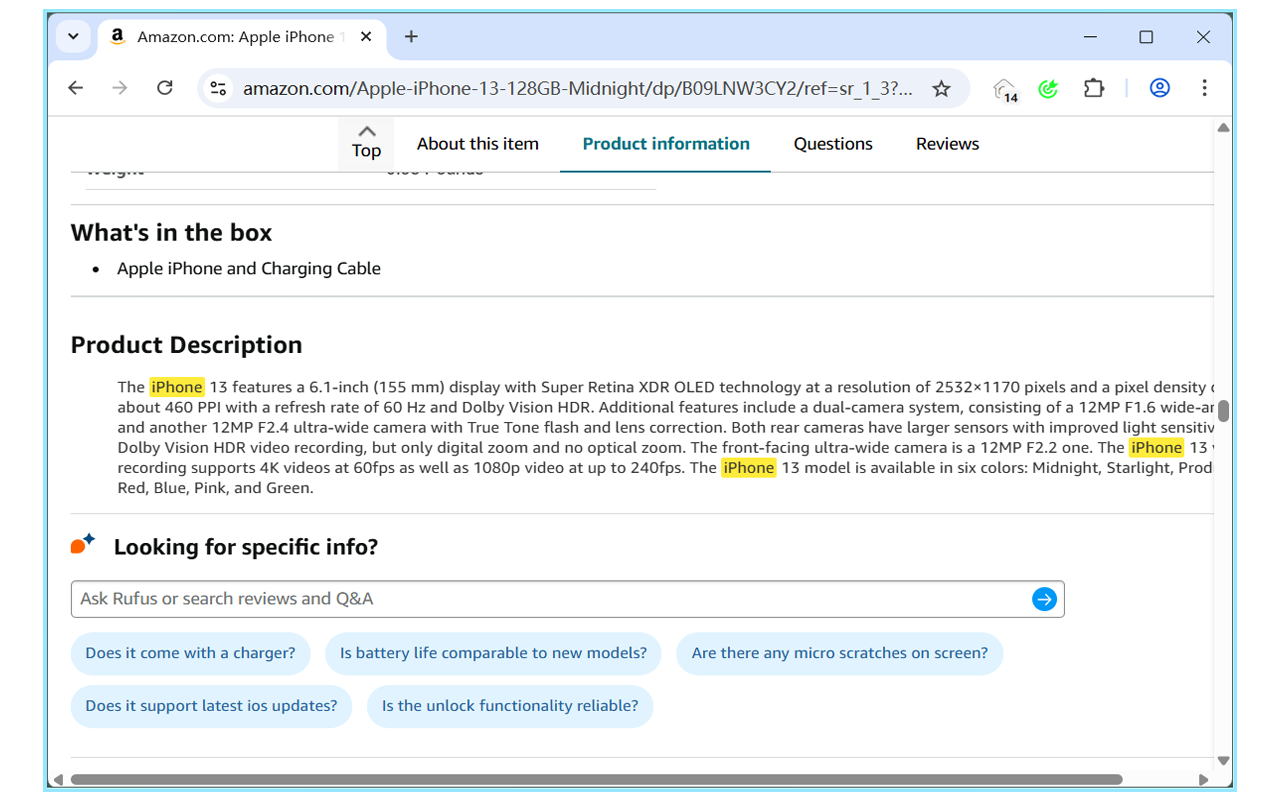Expand the tab search dropdown arrow
This screenshot has width=1280, height=800.
tap(73, 37)
